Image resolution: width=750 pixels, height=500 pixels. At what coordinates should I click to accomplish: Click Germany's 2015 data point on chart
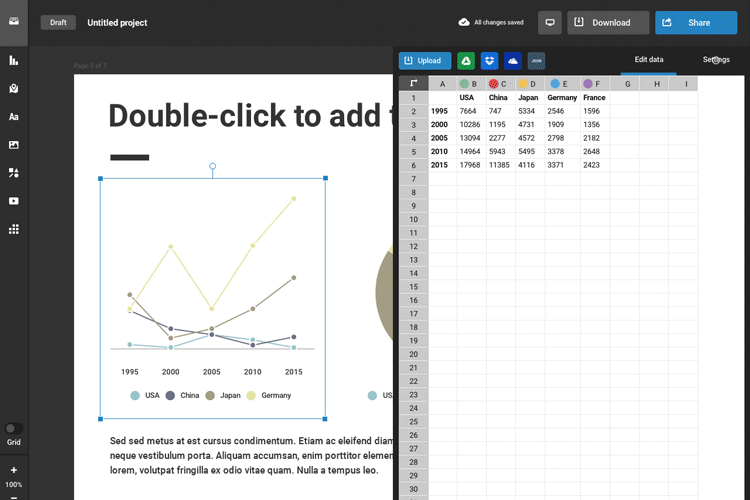pos(294,199)
